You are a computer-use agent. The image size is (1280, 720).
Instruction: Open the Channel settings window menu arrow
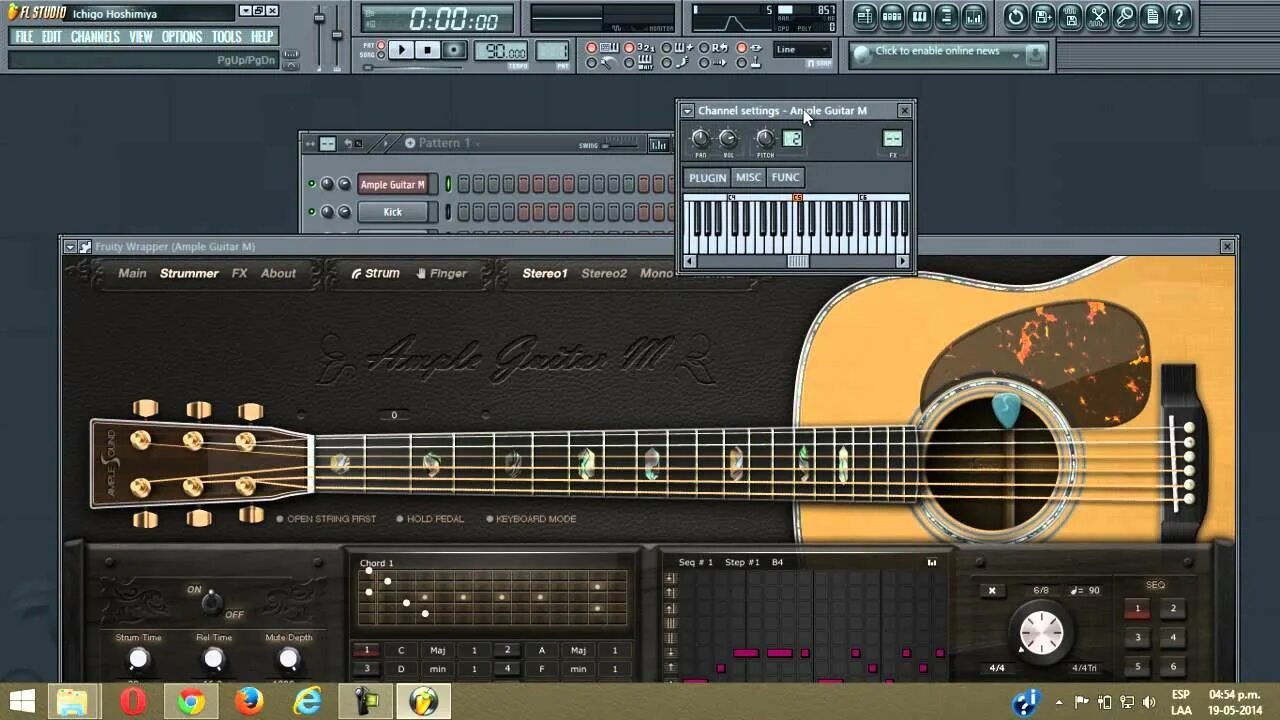687,111
